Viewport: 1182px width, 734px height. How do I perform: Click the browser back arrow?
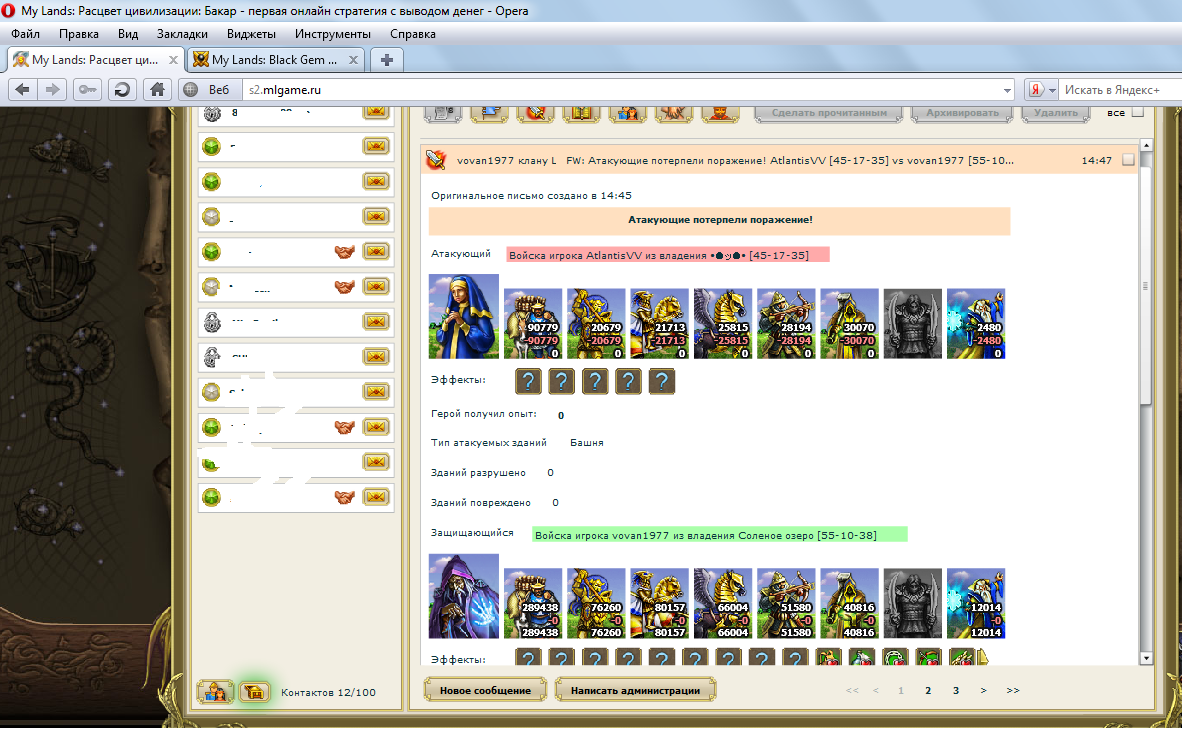click(x=24, y=90)
